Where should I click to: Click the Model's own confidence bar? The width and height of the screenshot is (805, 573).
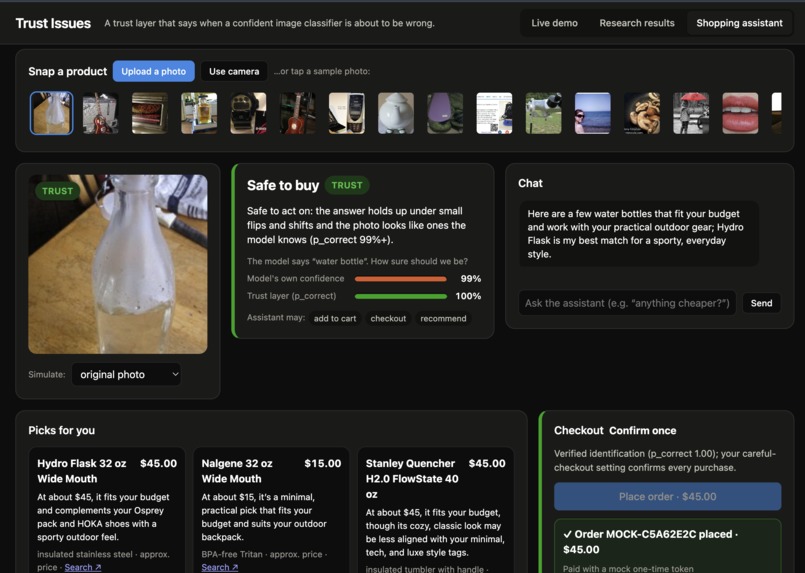tap(400, 279)
